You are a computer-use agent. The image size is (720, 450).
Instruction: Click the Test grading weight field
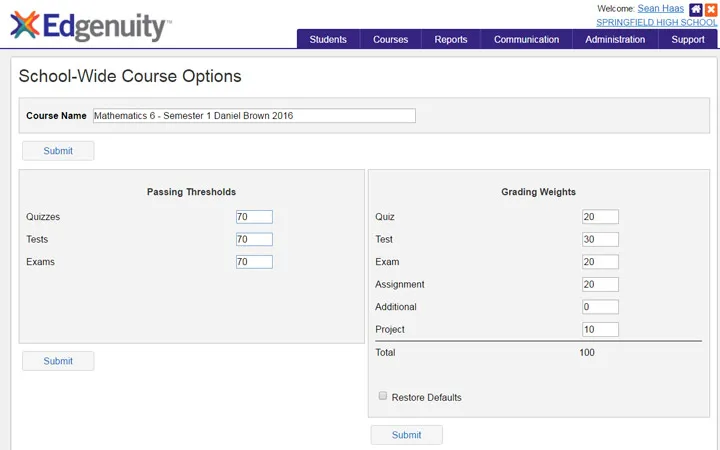600,240
